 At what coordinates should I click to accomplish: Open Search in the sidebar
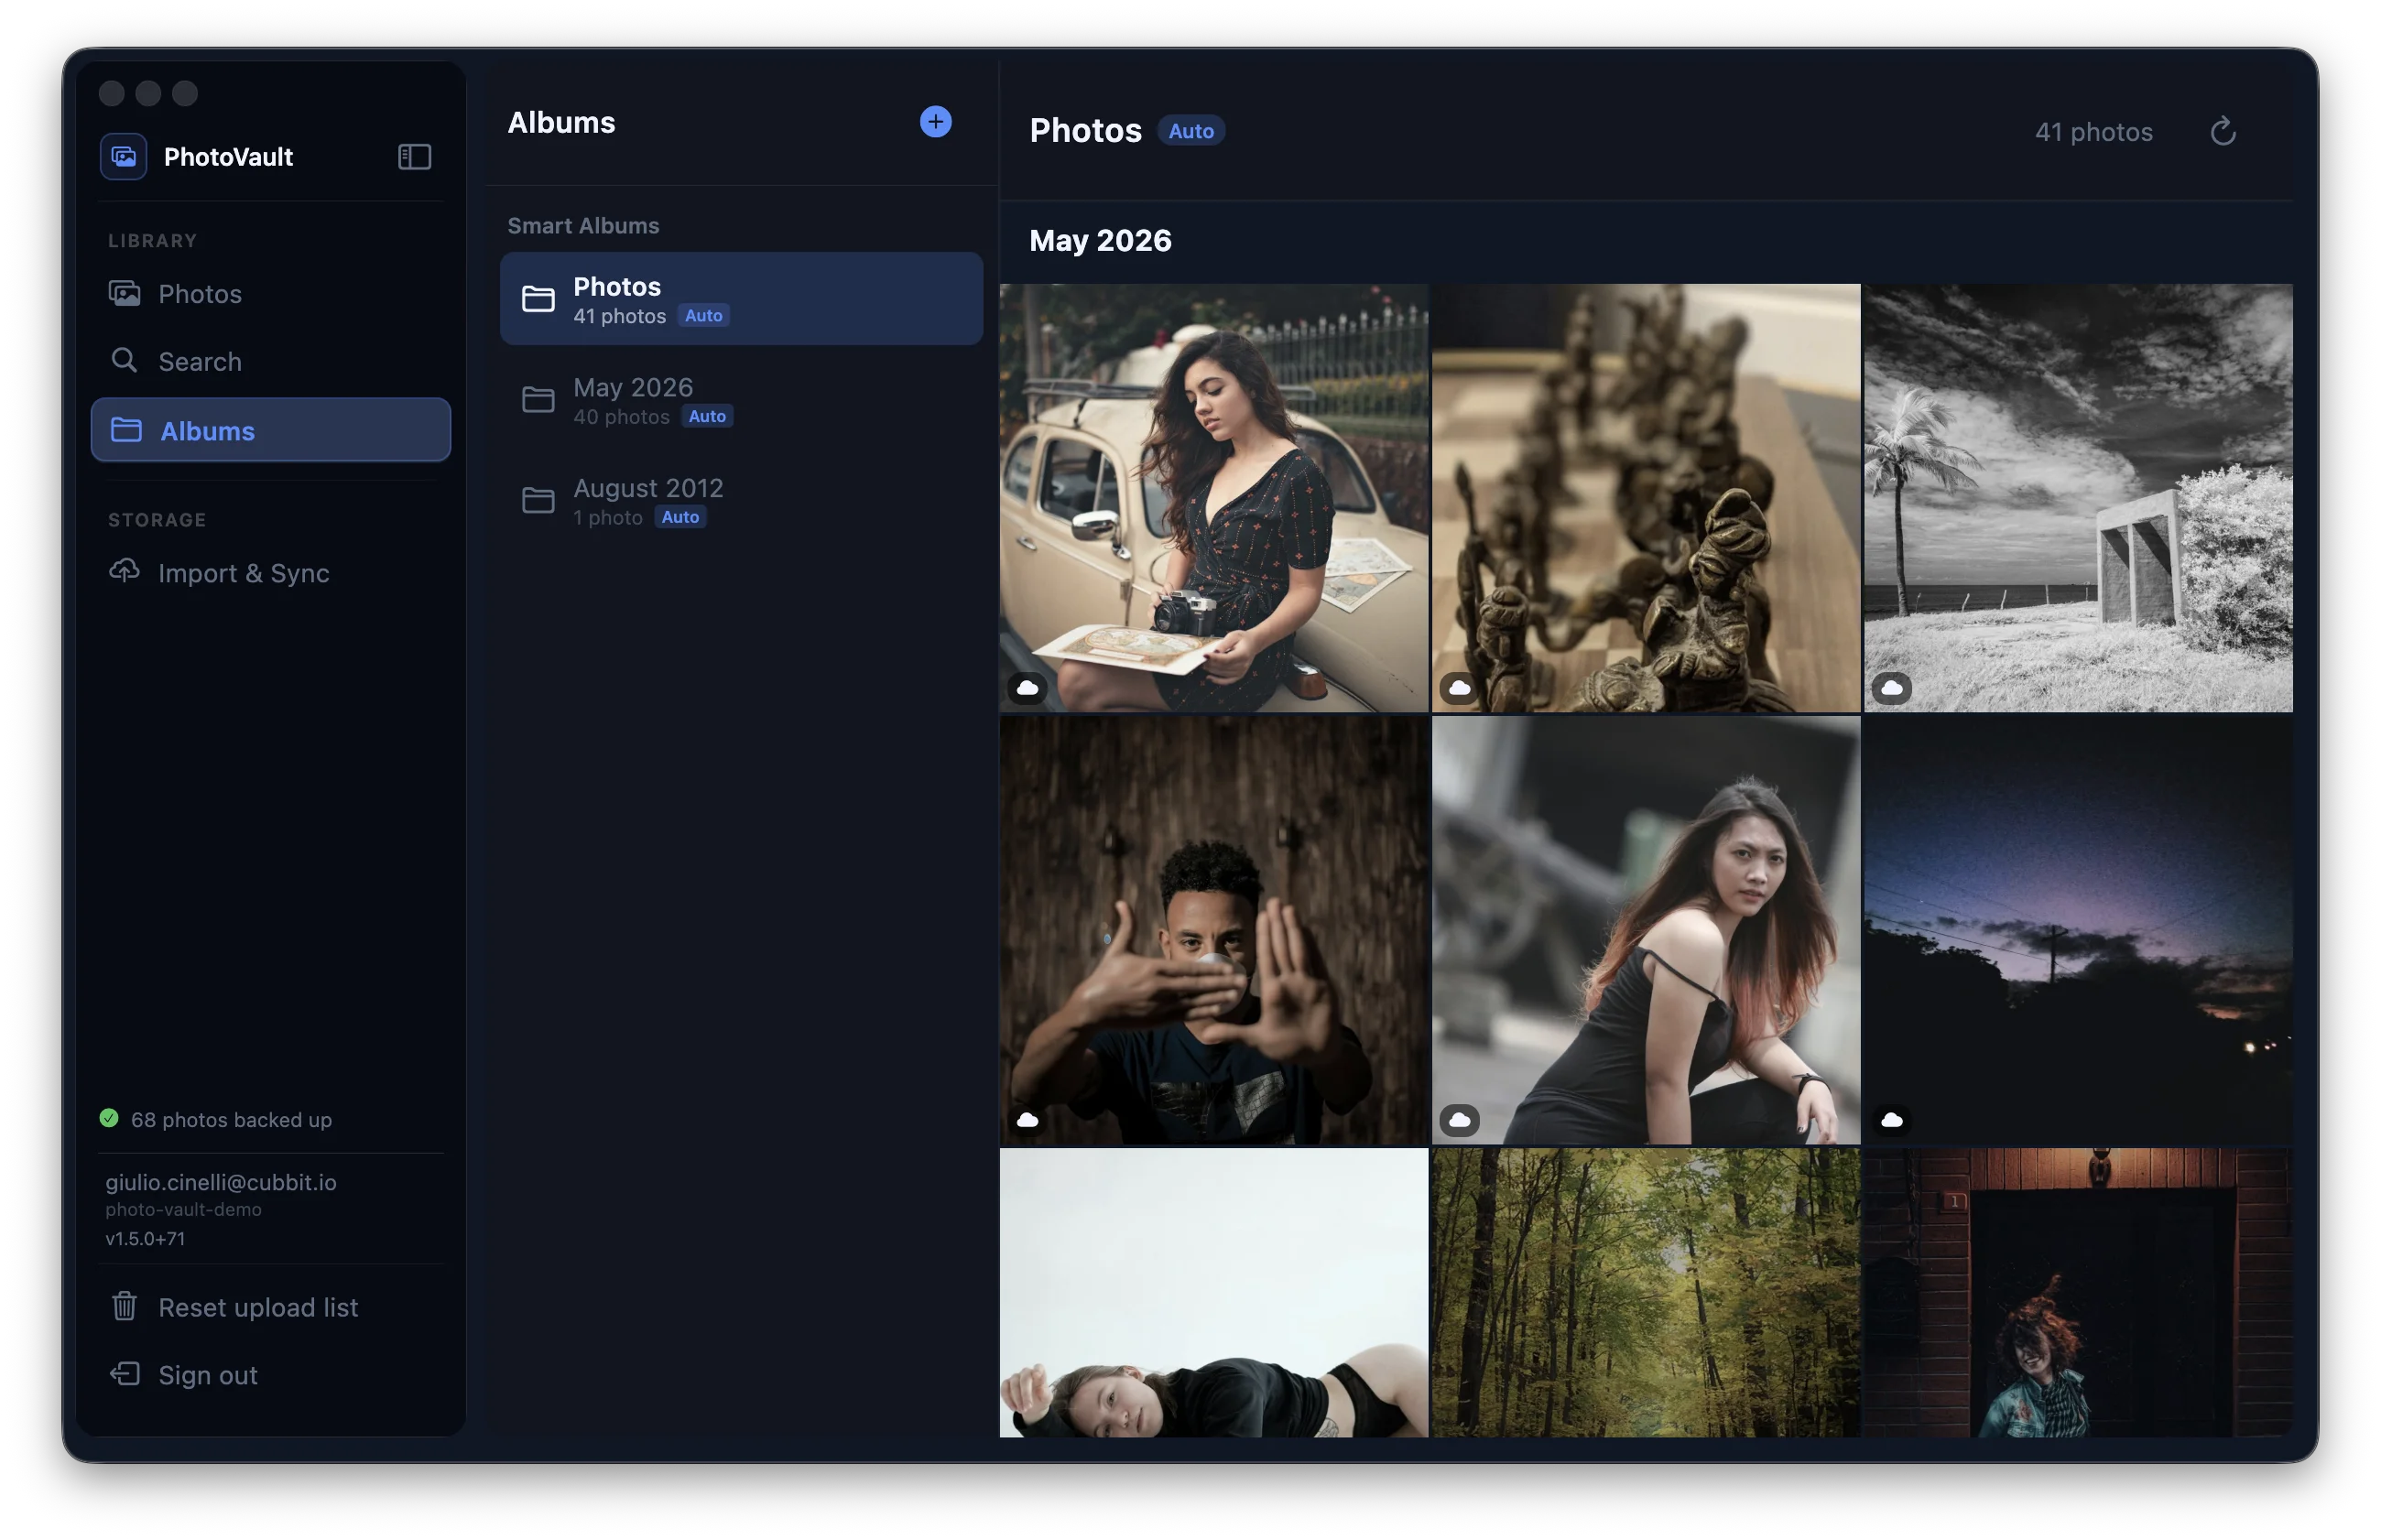tap(270, 361)
